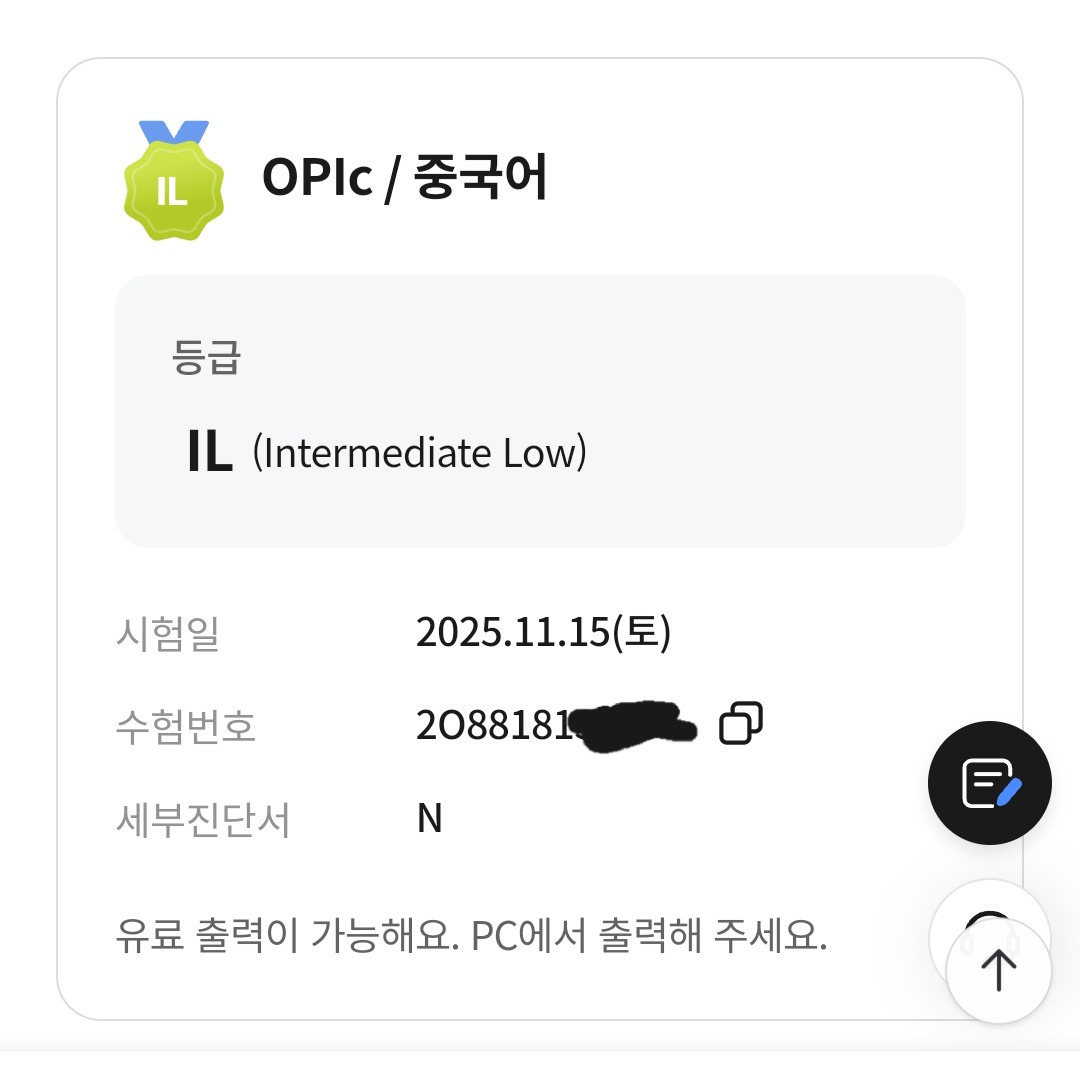
Task: Copy the exam registration number
Action: pos(741,723)
